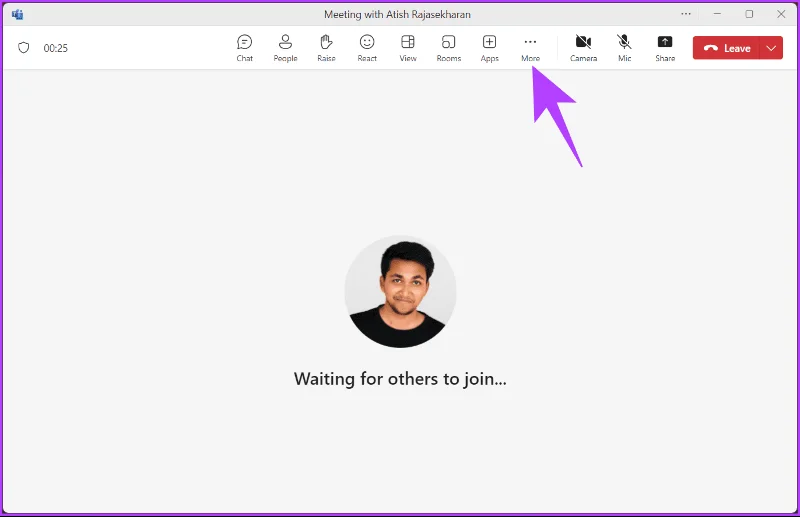Open the React emoji menu
The height and width of the screenshot is (517, 800).
367,48
